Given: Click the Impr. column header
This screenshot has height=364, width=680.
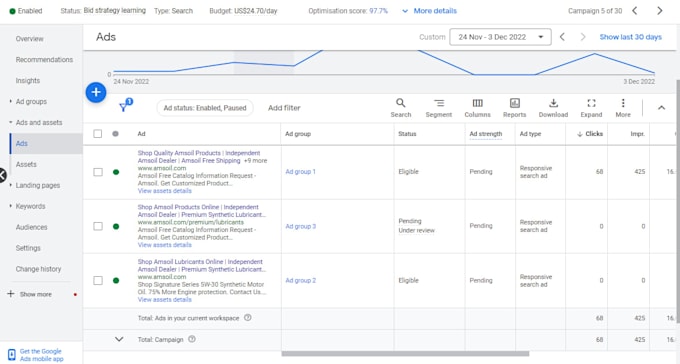Looking at the screenshot, I should tap(638, 134).
